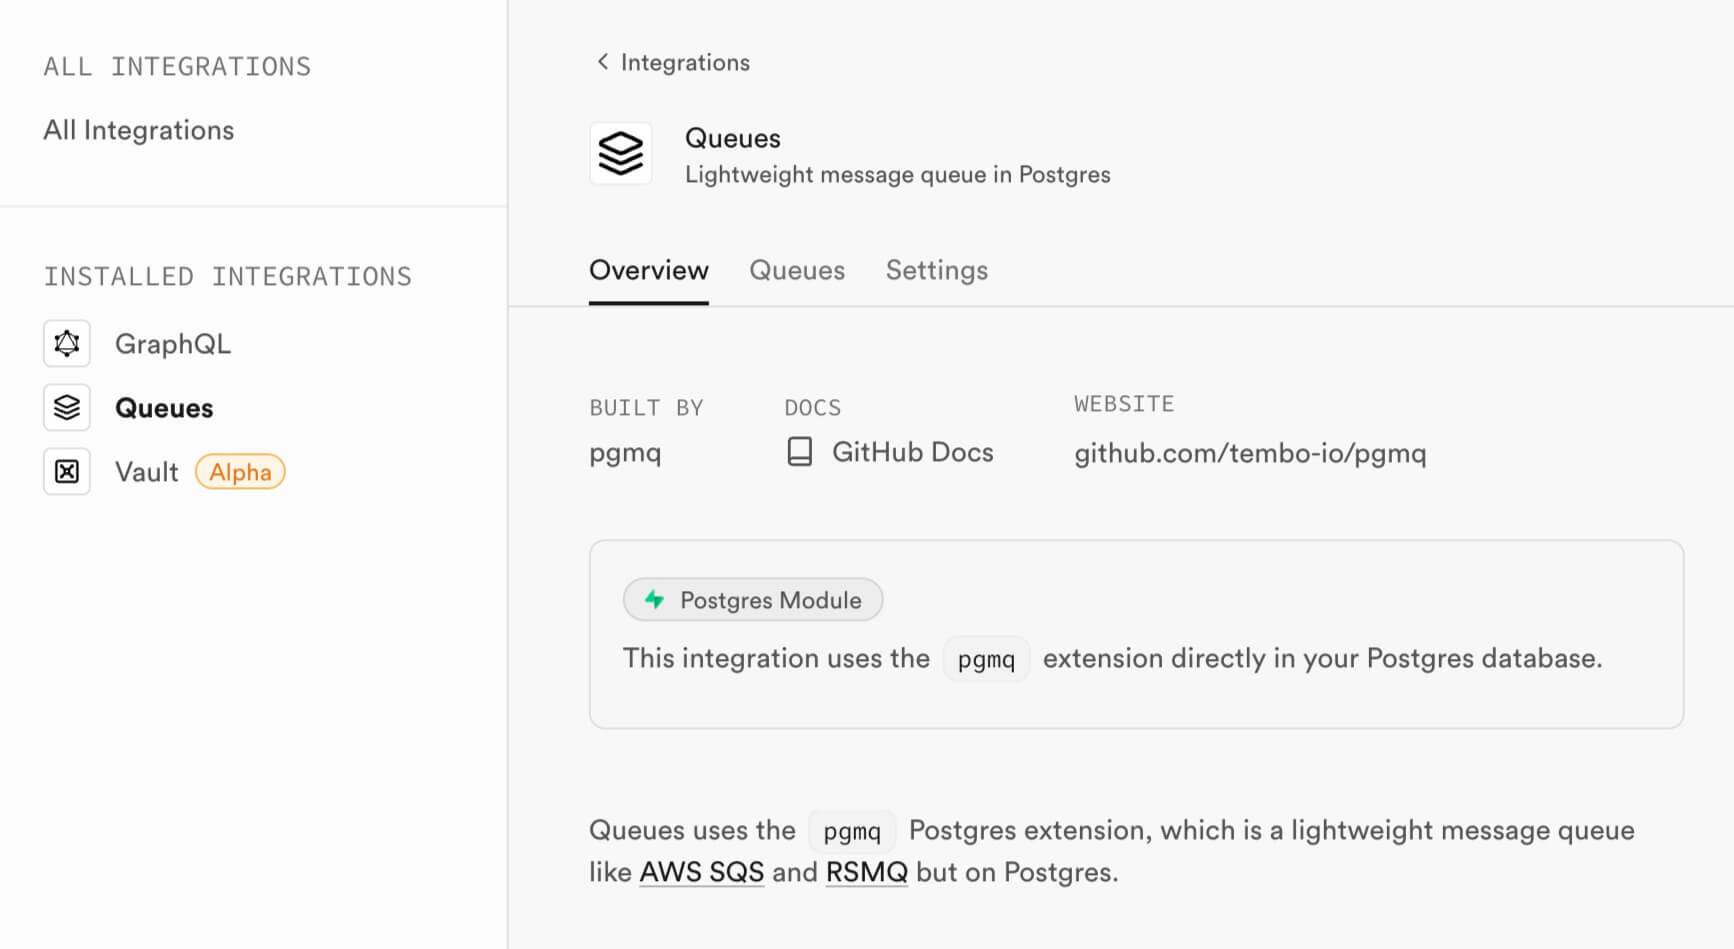Switch to the Overview tab
The height and width of the screenshot is (949, 1734).
pos(649,270)
